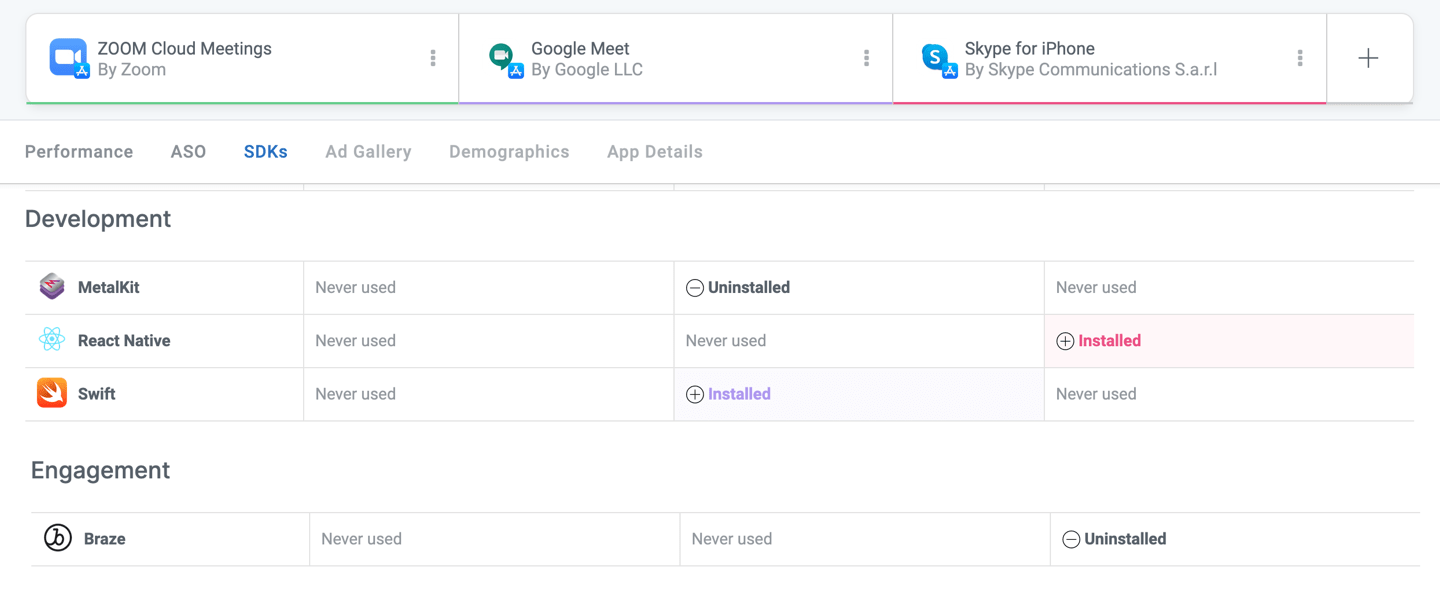Click Never used for MetalKit in Skype column
Viewport: 1440px width, 600px height.
point(1096,287)
